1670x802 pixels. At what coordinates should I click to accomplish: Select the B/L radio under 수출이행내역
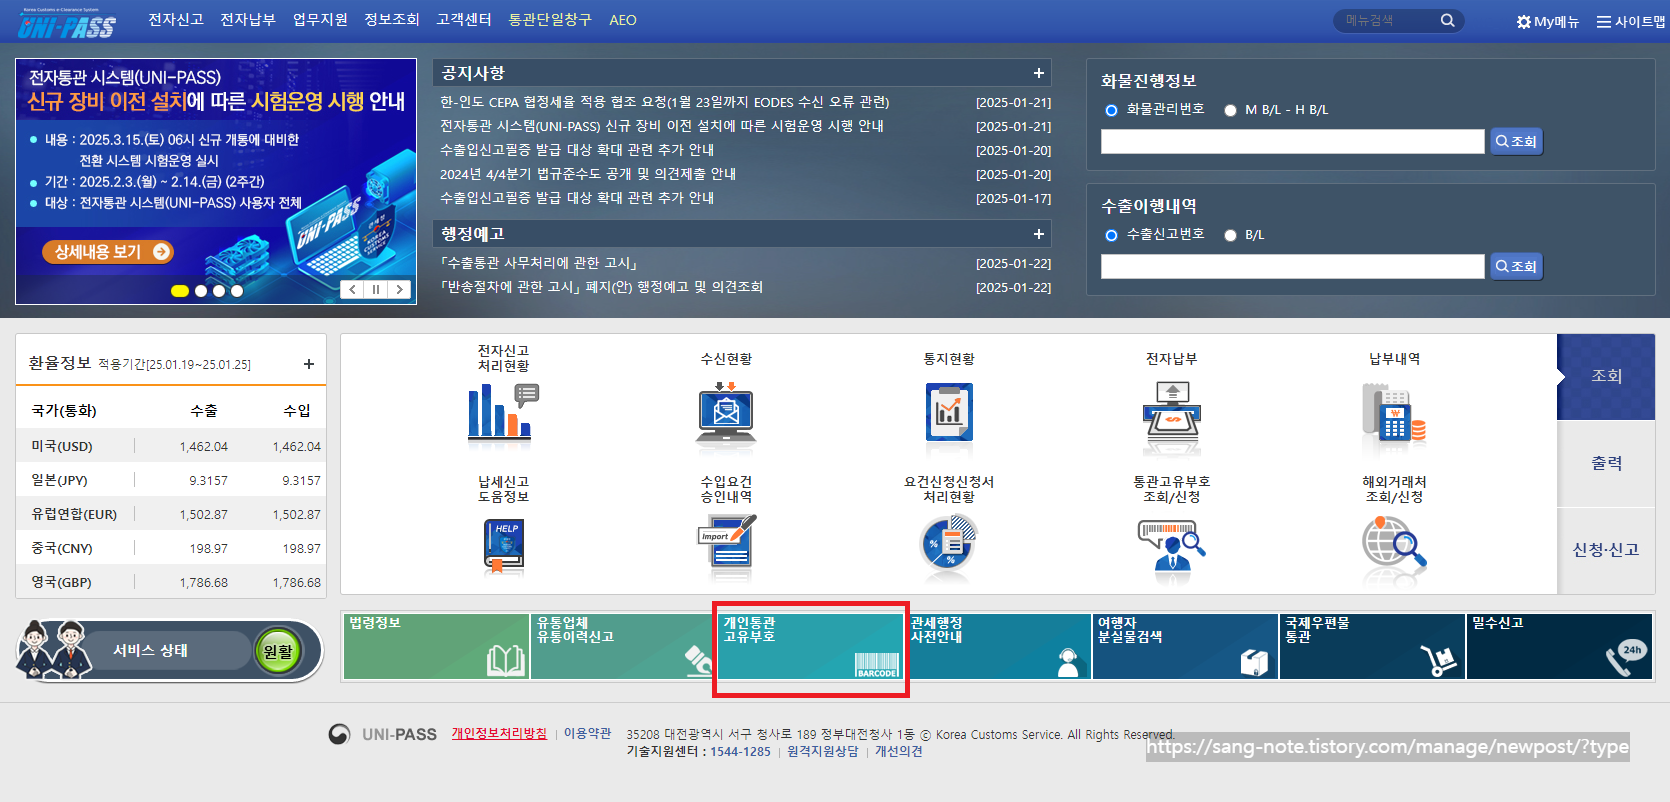click(x=1230, y=235)
